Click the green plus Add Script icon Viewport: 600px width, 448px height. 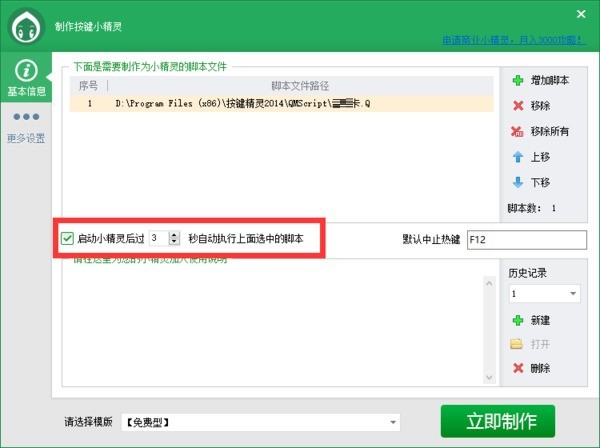click(x=517, y=80)
